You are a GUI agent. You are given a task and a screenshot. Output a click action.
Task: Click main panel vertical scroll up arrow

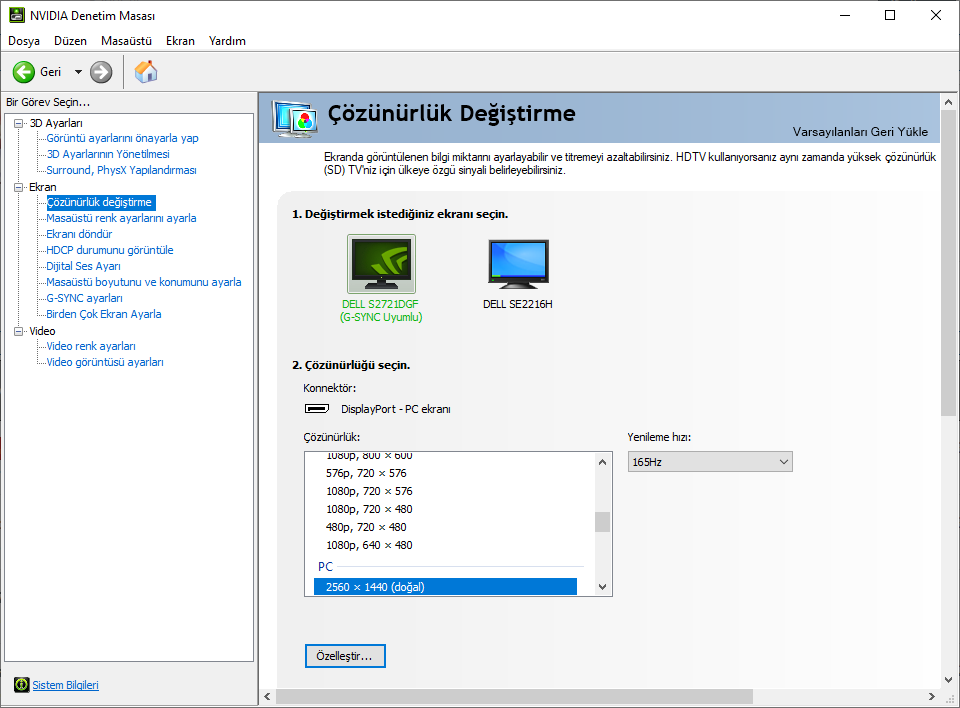(x=948, y=102)
